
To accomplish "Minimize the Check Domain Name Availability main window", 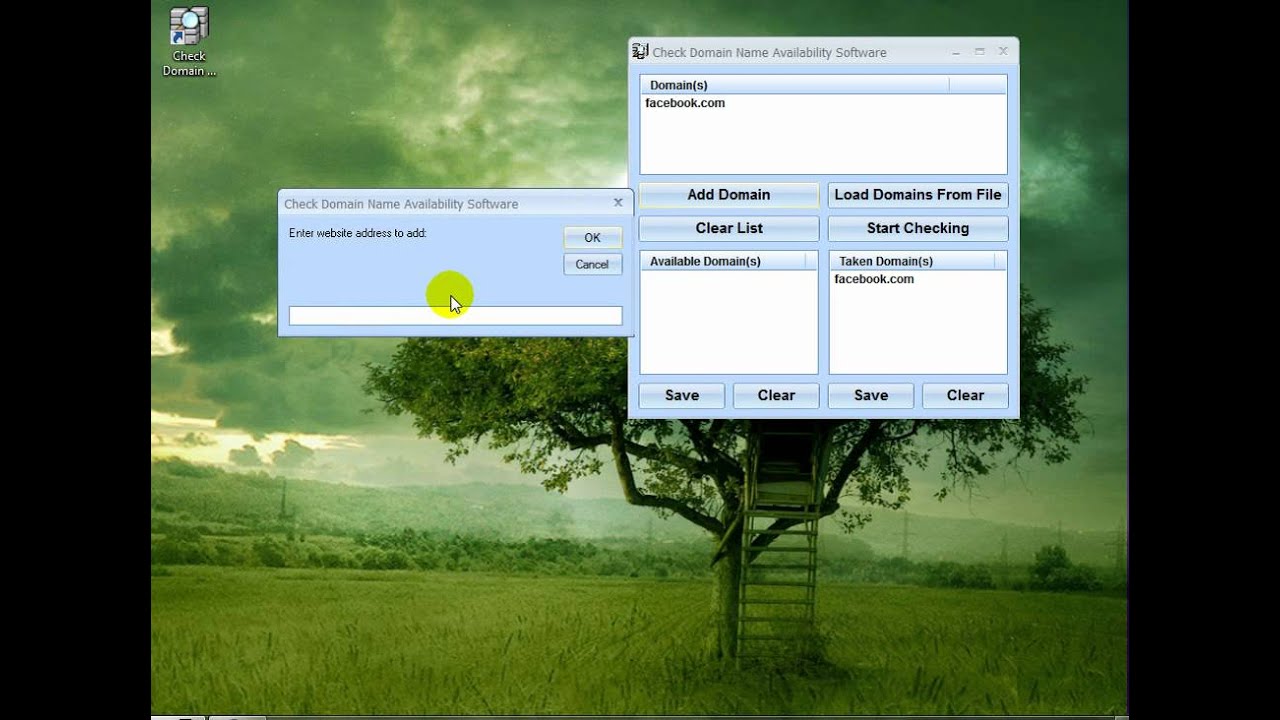I will point(956,52).
